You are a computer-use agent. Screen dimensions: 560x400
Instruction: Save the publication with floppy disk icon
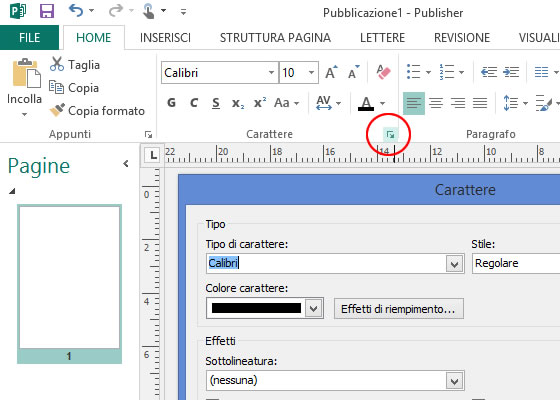click(x=47, y=11)
